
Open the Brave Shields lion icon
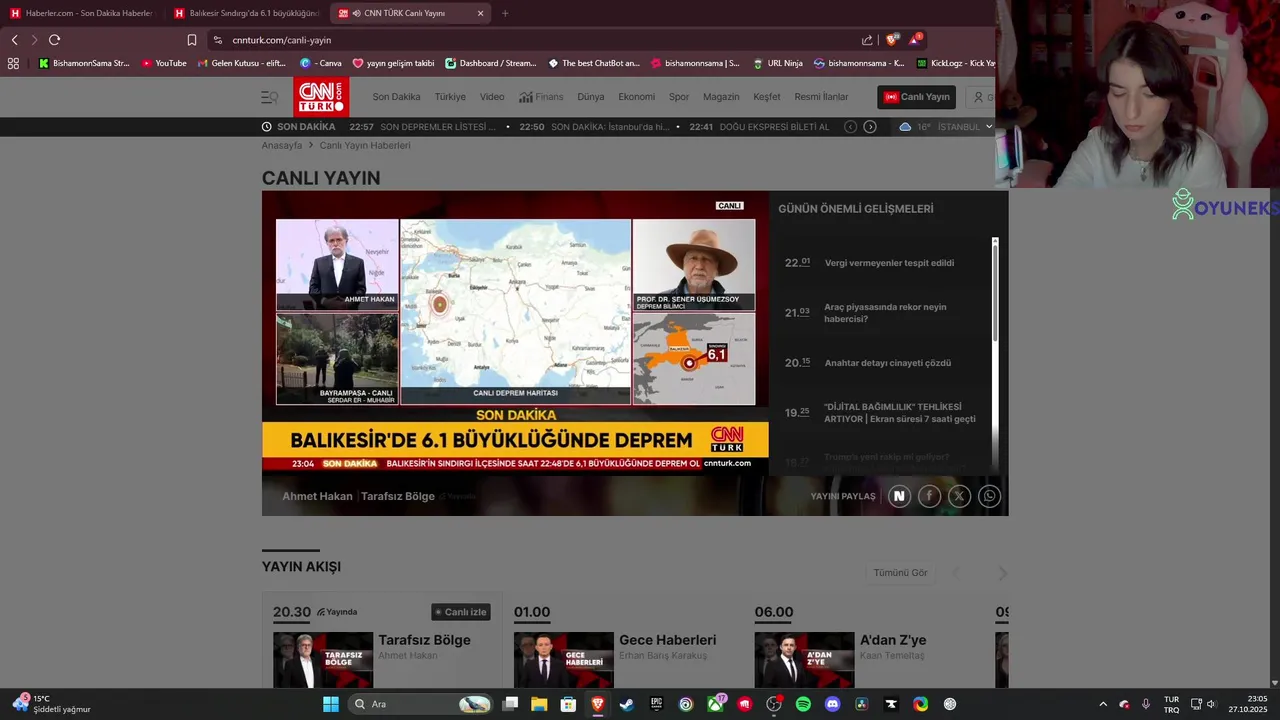892,40
